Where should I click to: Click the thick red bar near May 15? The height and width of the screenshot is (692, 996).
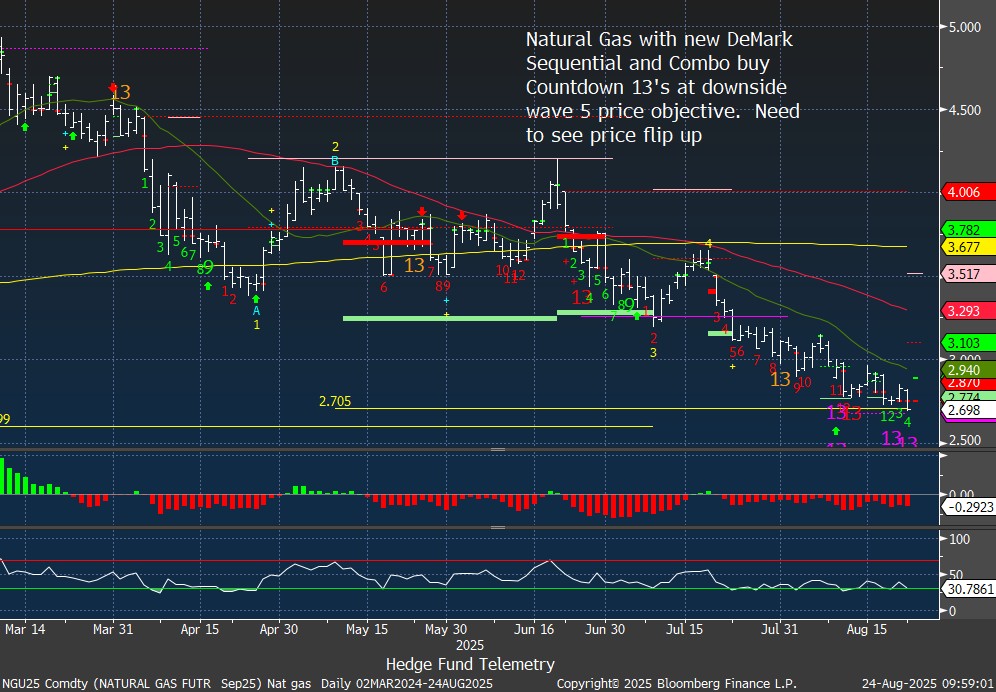point(386,242)
